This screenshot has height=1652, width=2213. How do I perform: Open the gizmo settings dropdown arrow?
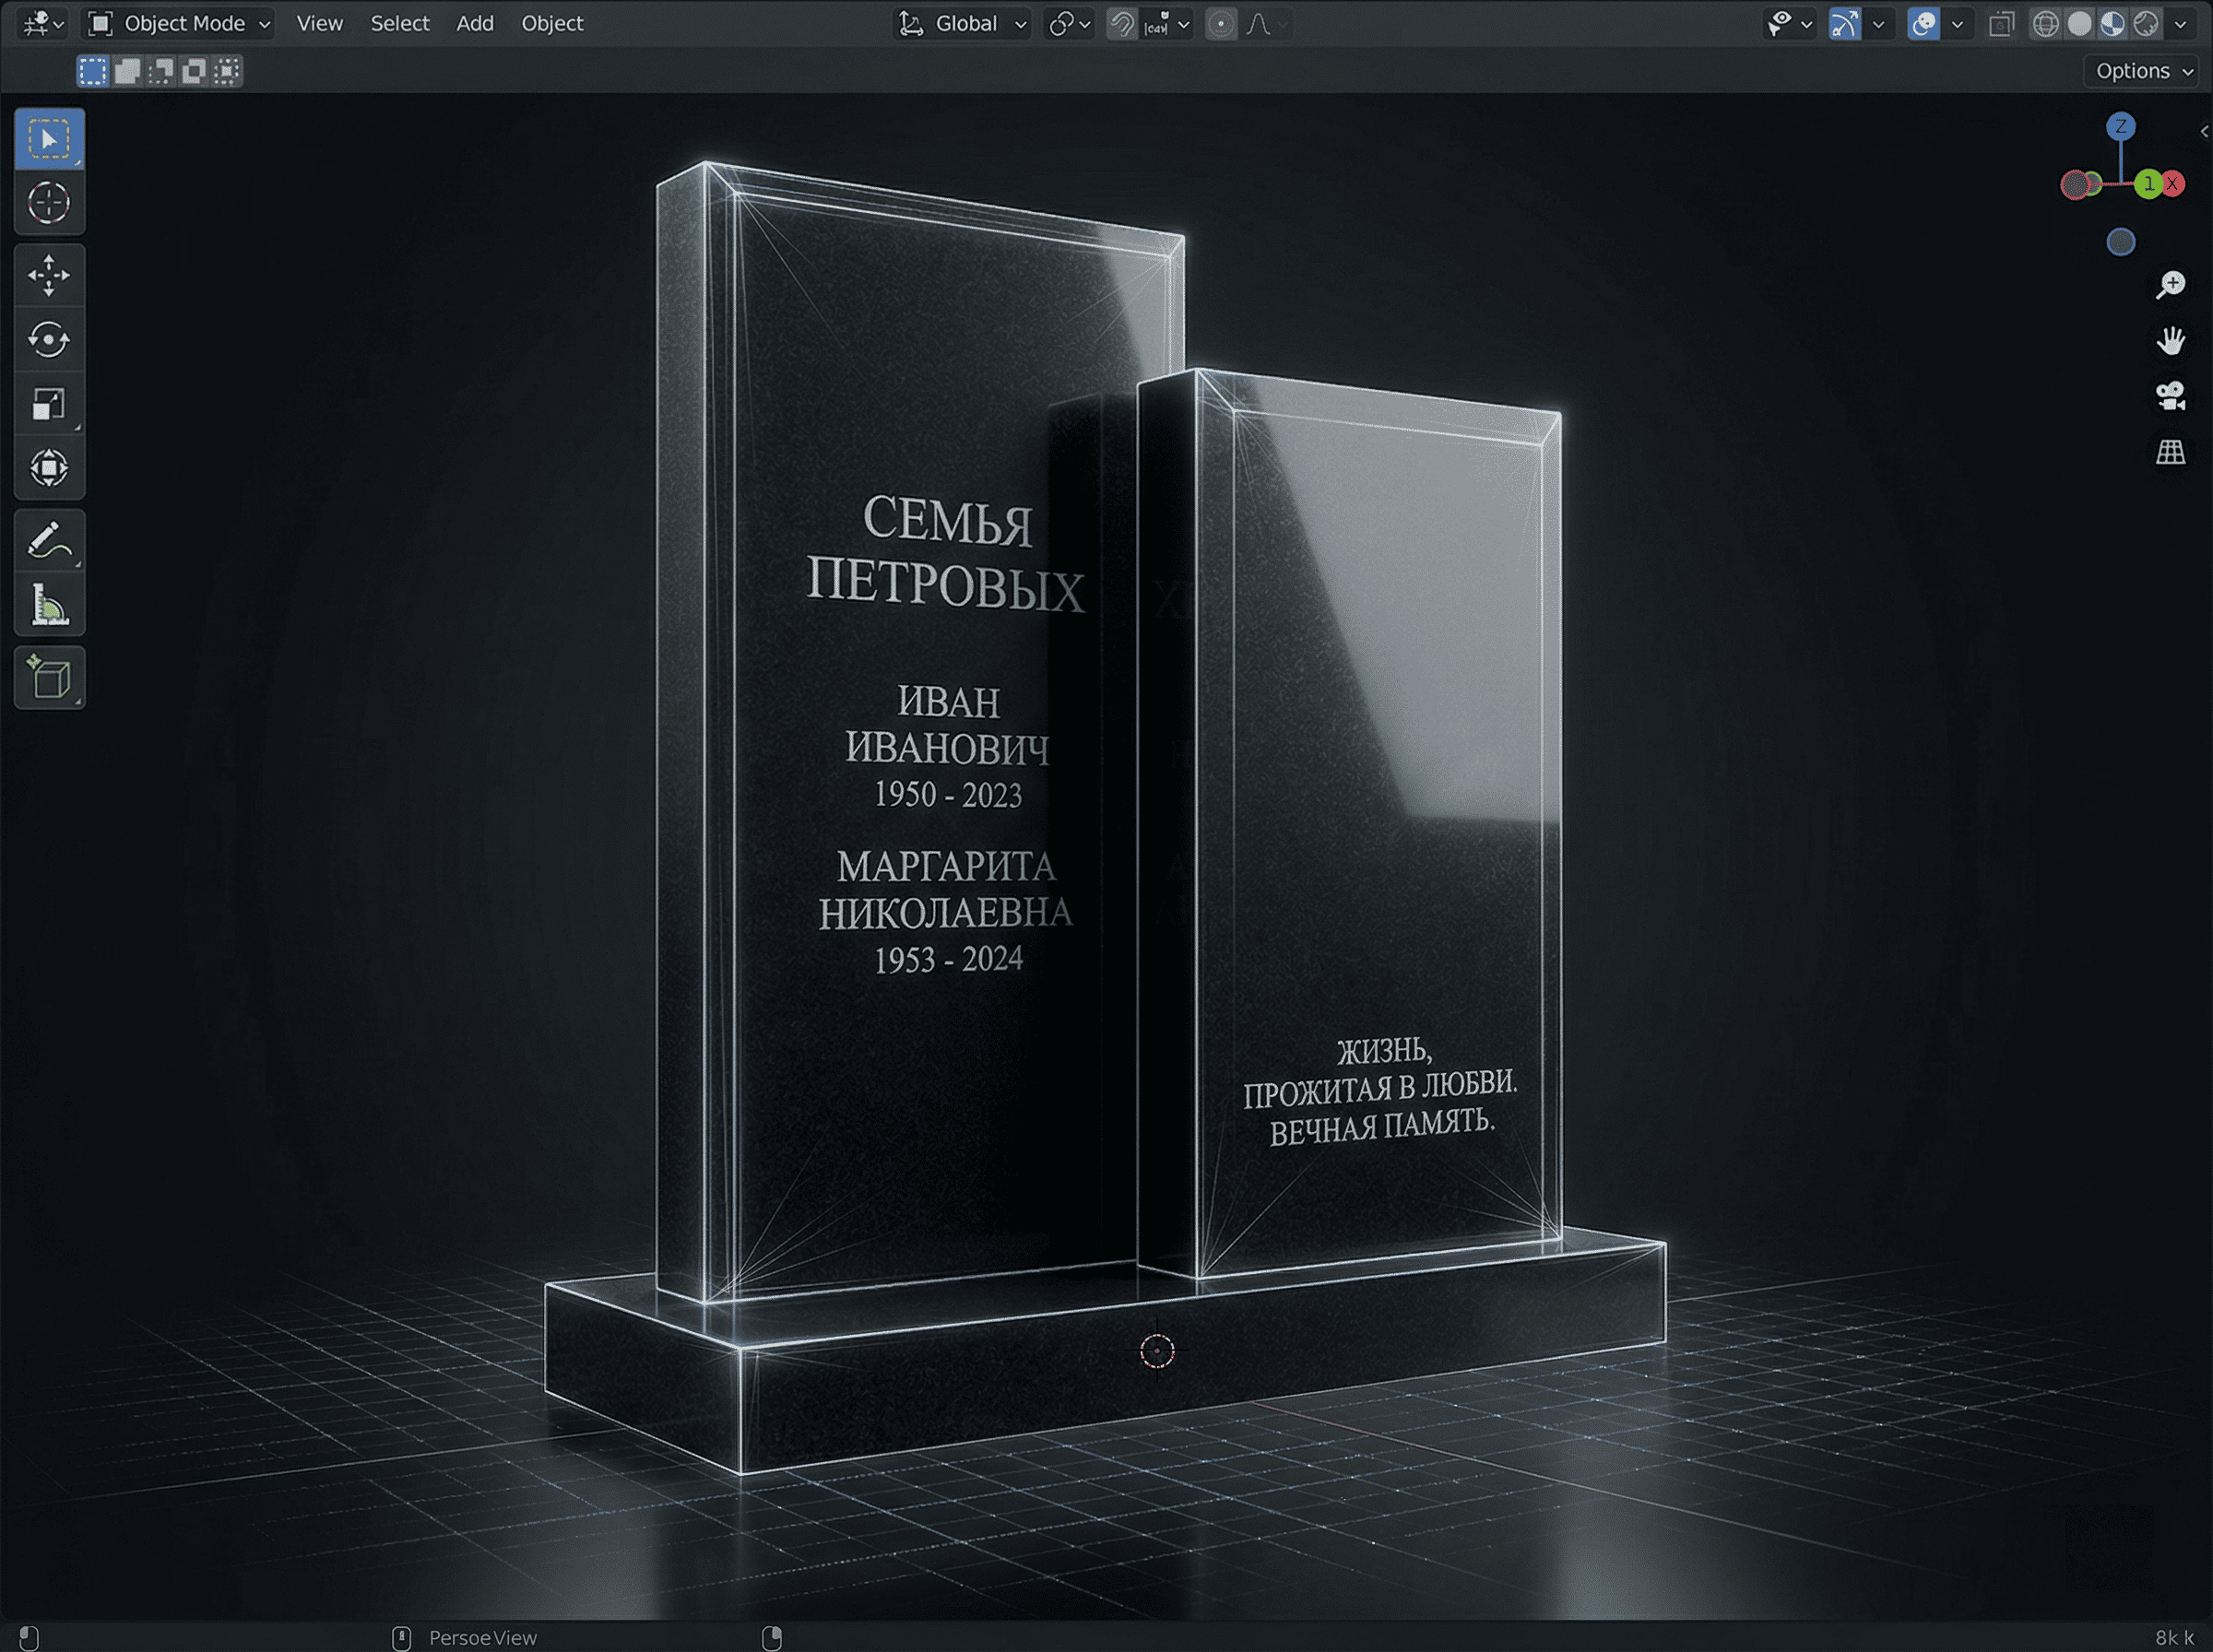coord(1878,24)
